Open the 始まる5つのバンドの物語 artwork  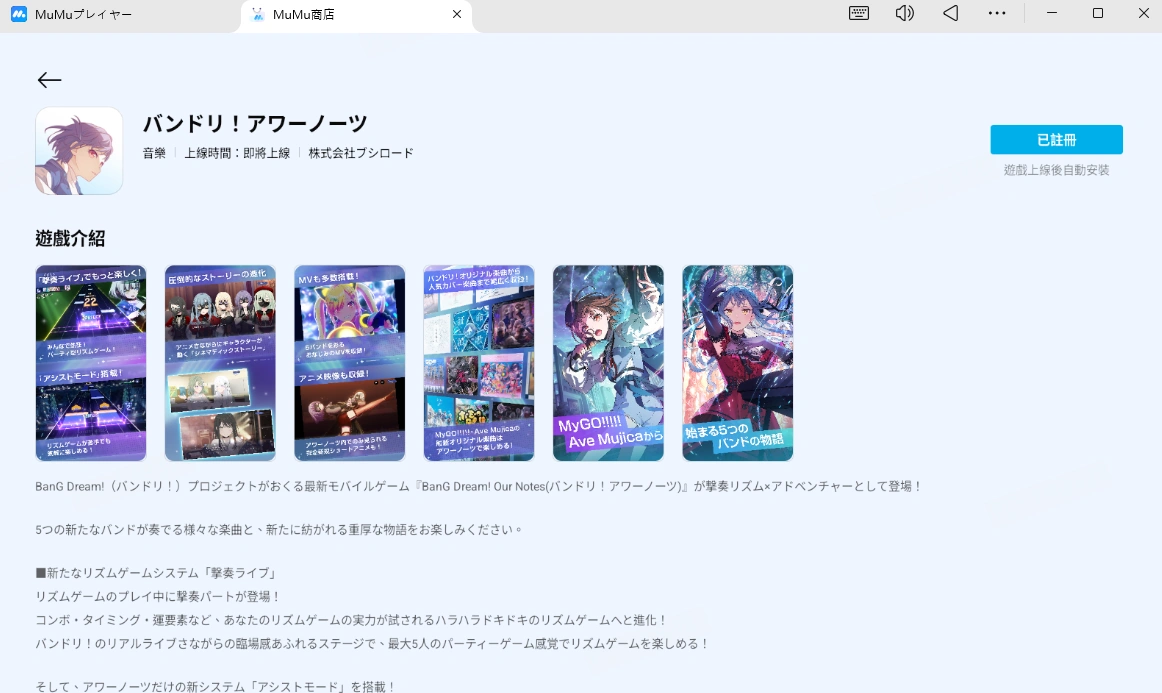737,363
